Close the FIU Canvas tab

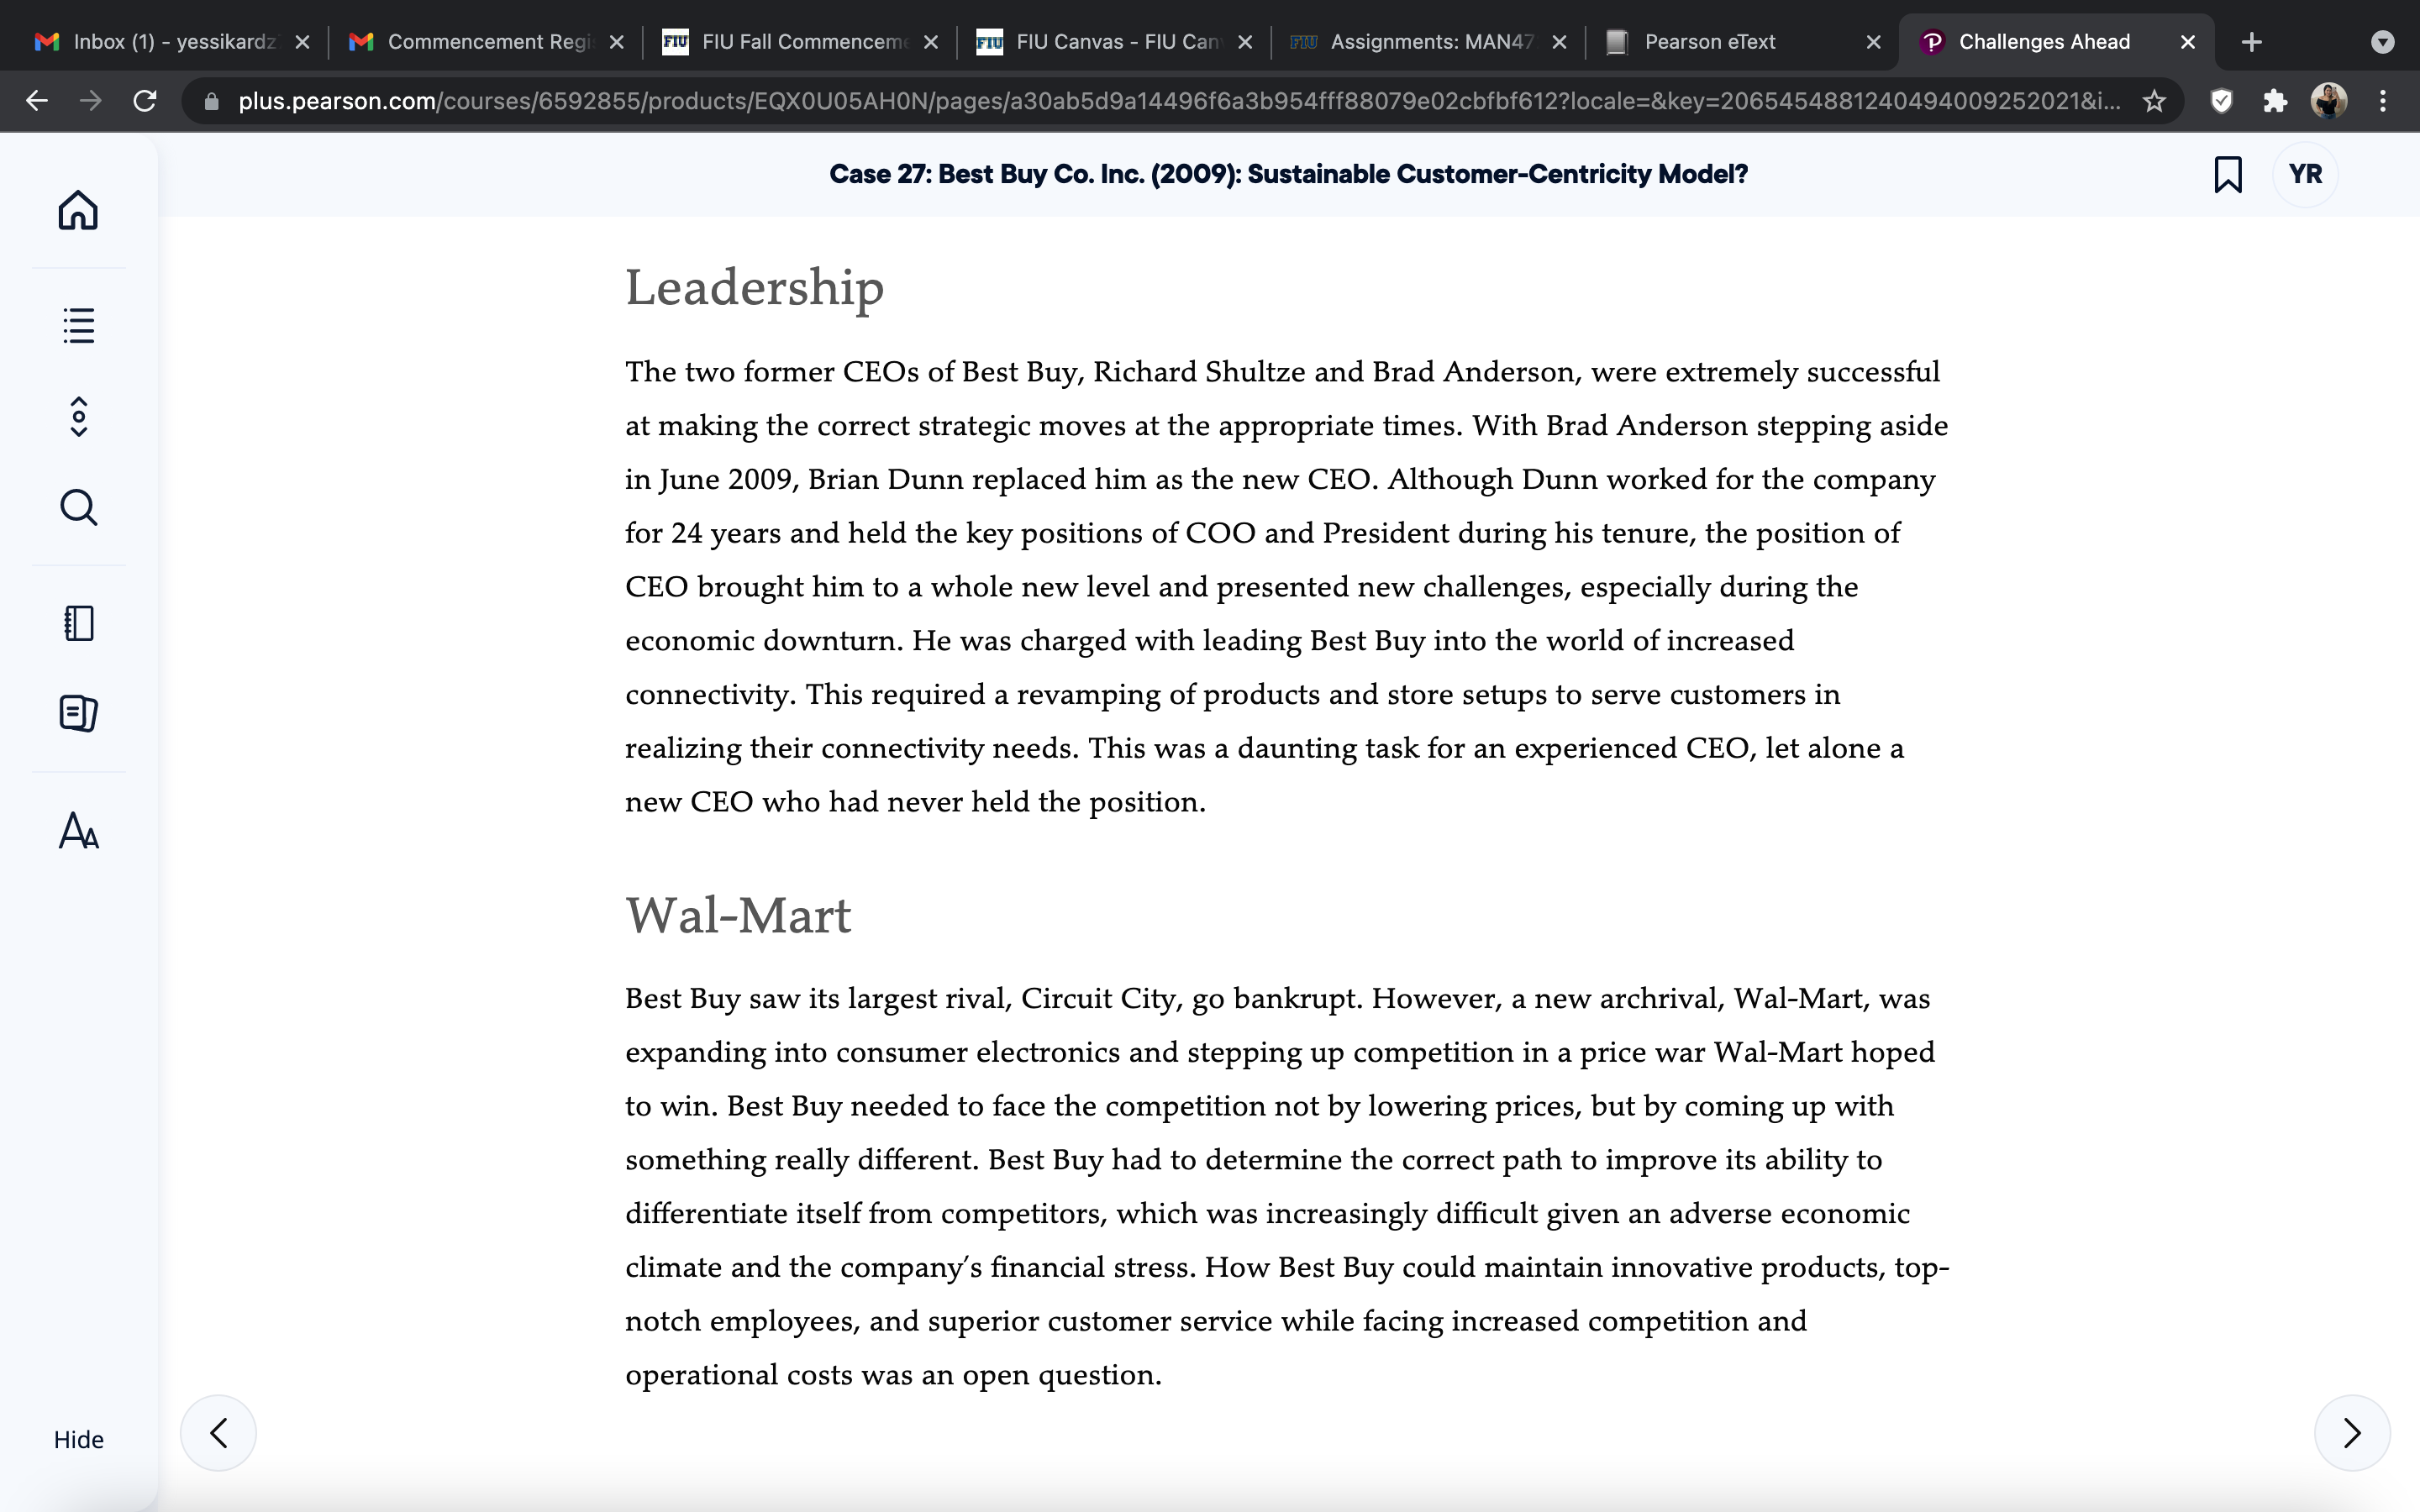point(1245,42)
